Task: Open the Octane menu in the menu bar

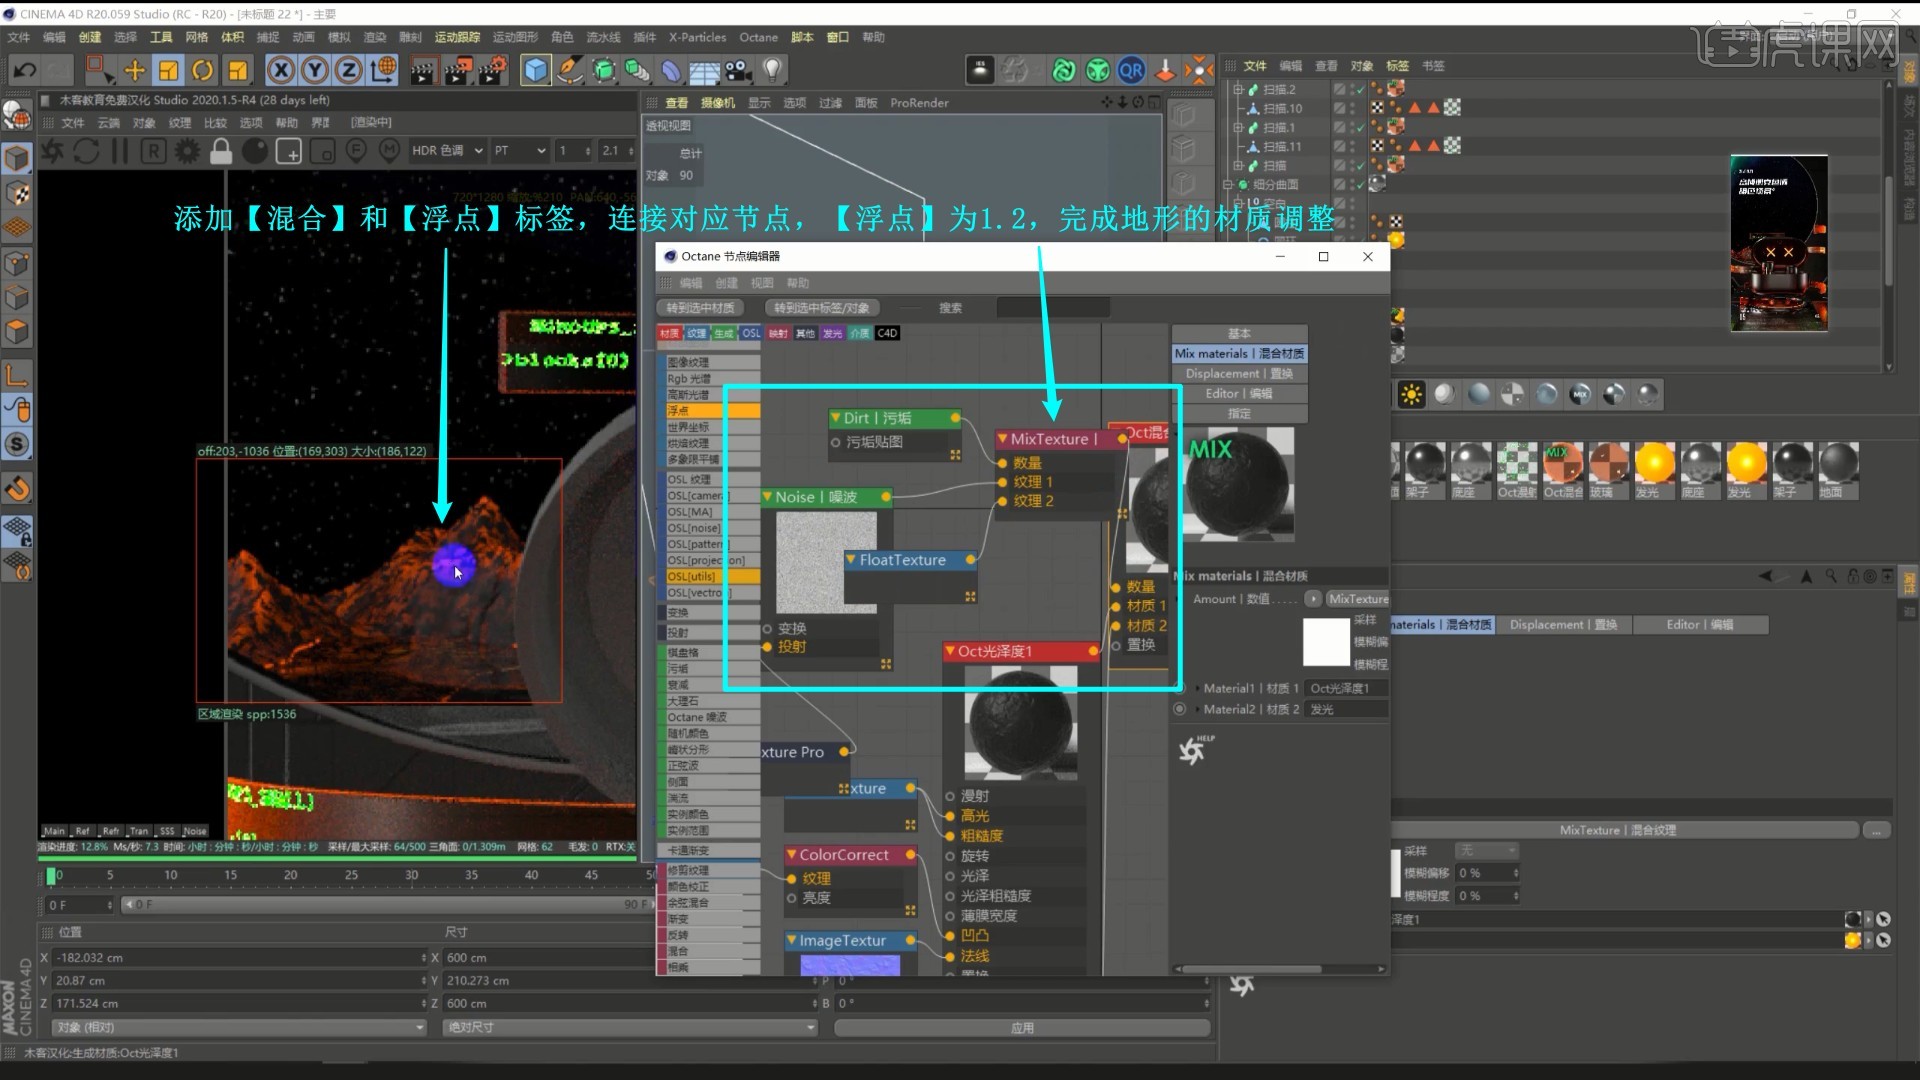Action: coord(758,37)
